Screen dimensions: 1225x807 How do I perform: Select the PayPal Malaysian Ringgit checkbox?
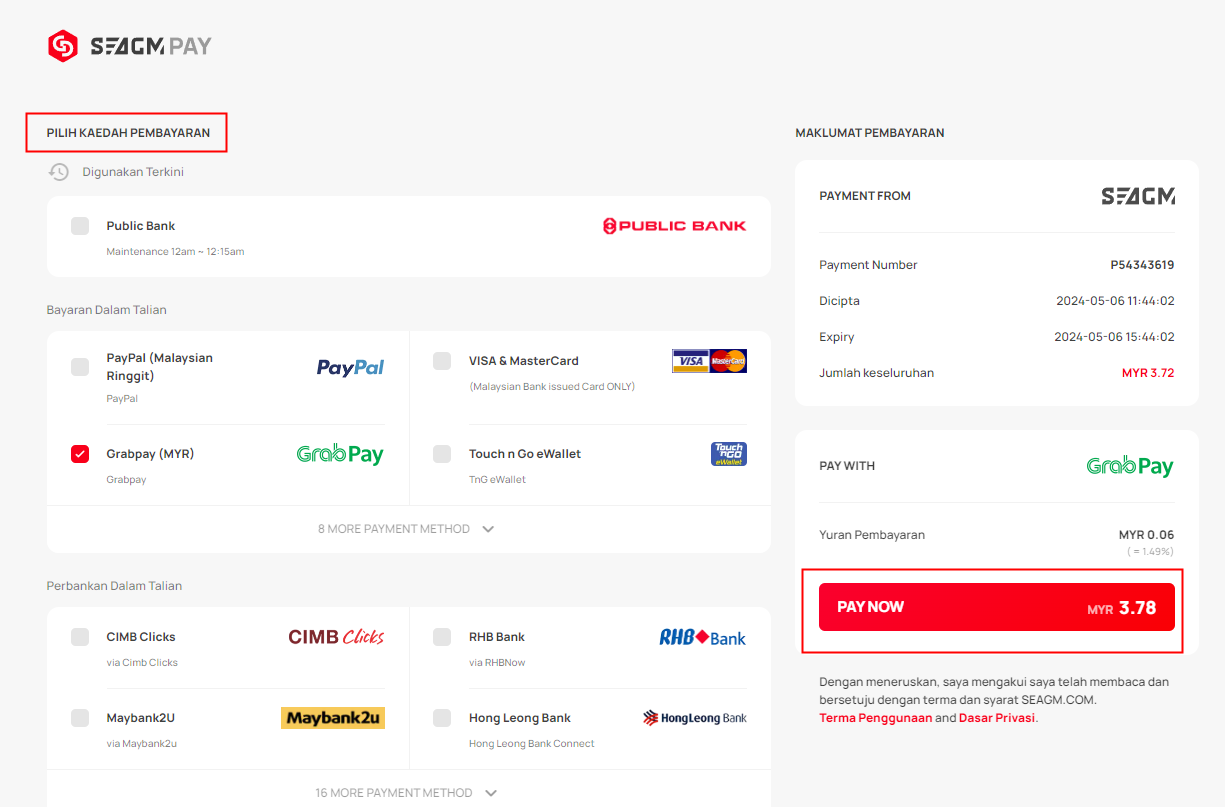coord(80,367)
